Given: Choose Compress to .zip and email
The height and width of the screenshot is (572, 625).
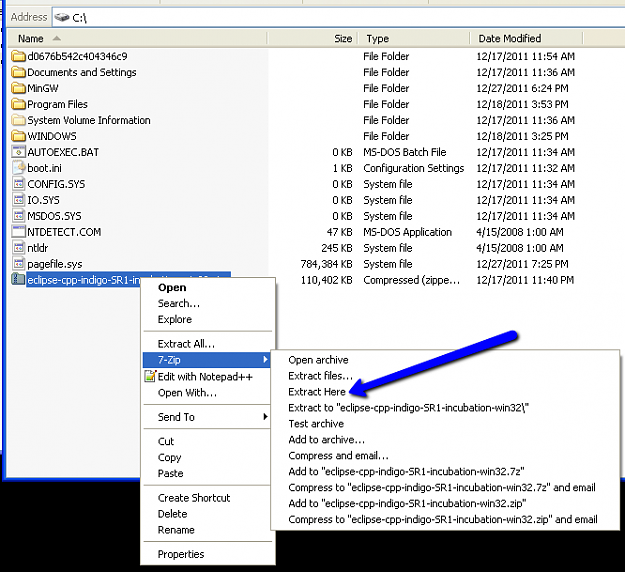Looking at the screenshot, I should coord(445,519).
